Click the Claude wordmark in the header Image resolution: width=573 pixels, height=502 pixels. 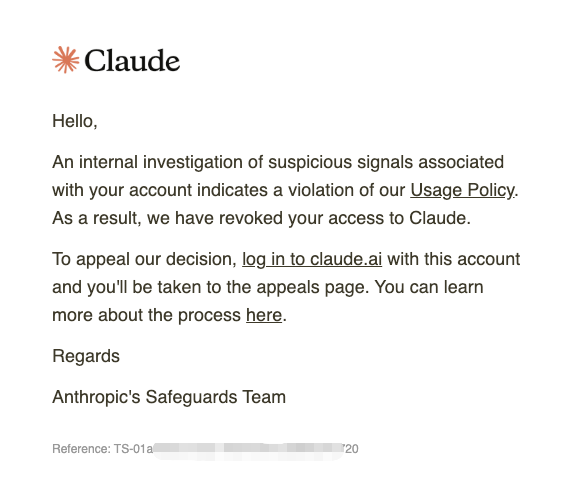[132, 60]
